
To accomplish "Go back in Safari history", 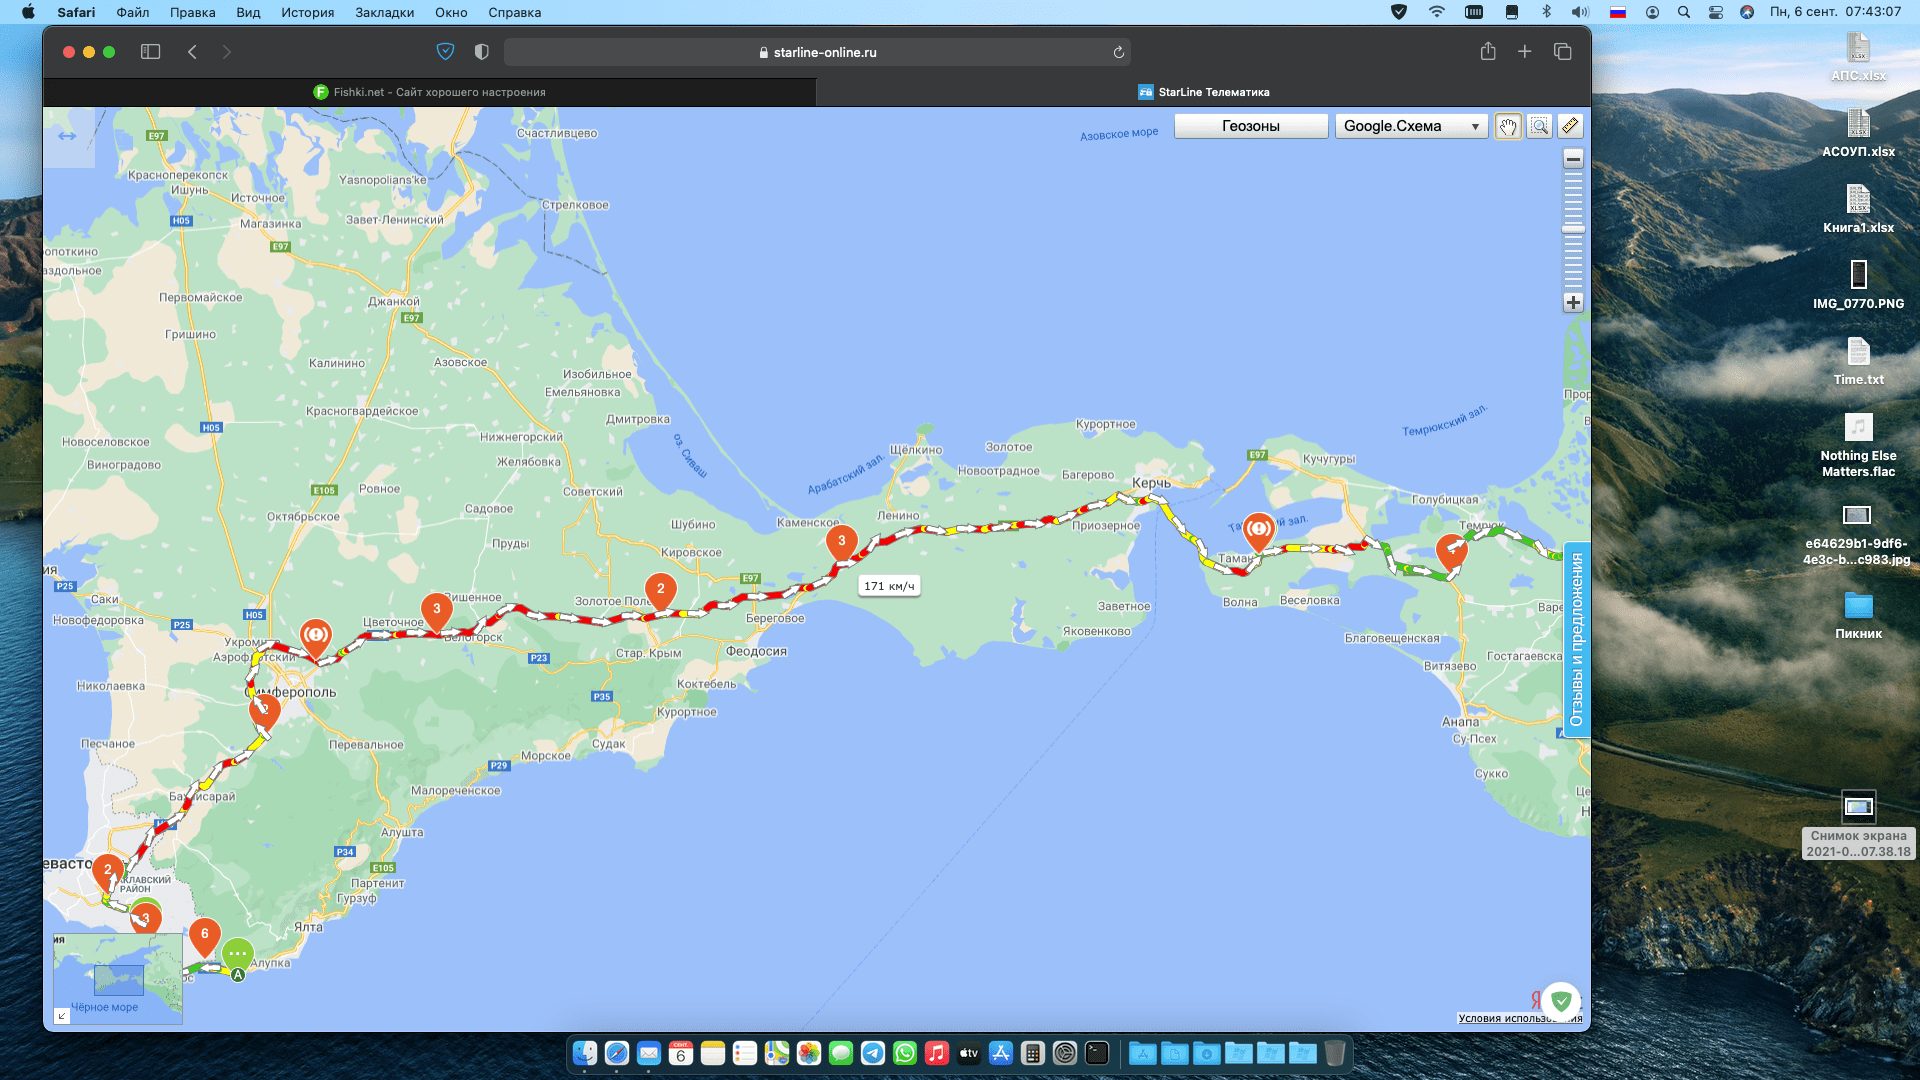I will click(x=192, y=52).
